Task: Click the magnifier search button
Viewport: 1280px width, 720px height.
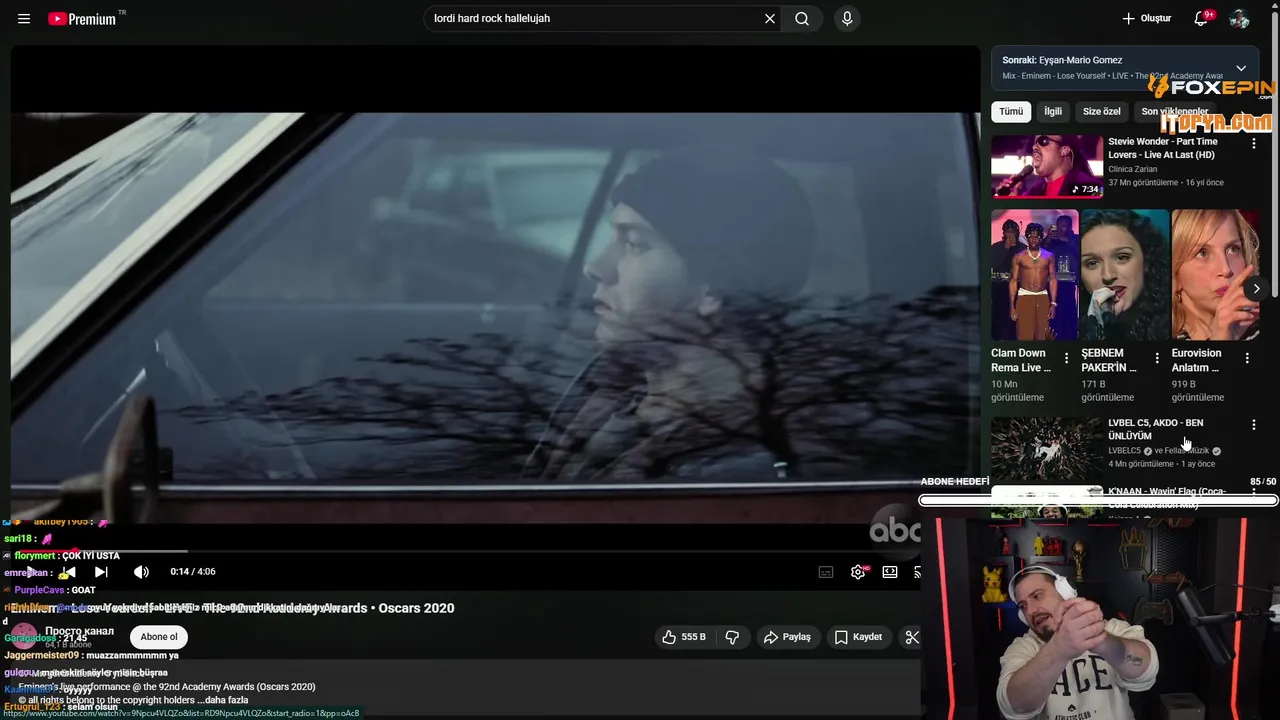Action: point(802,19)
